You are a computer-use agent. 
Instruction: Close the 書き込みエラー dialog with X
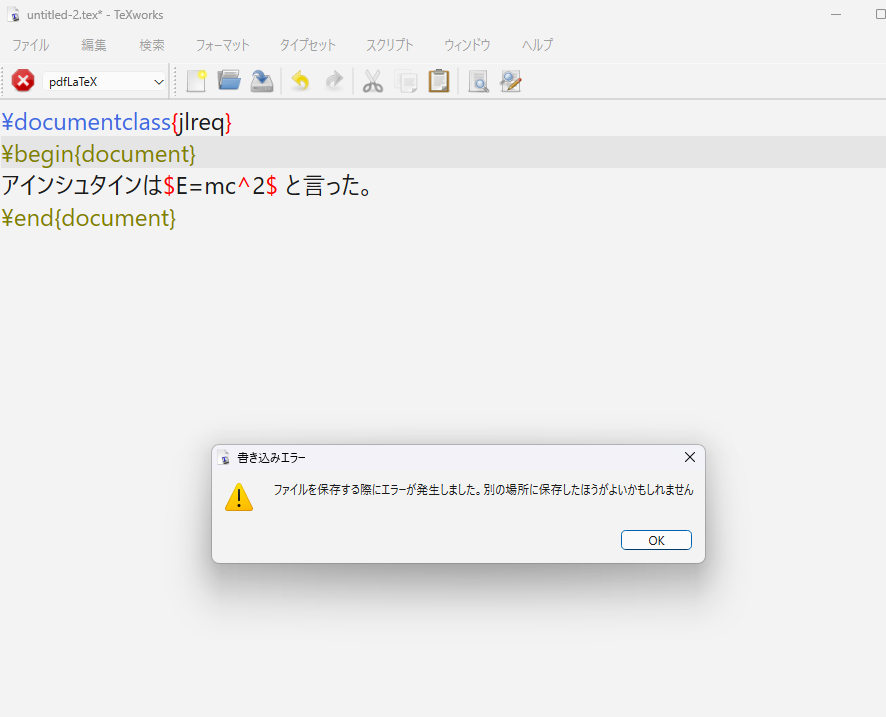point(689,457)
